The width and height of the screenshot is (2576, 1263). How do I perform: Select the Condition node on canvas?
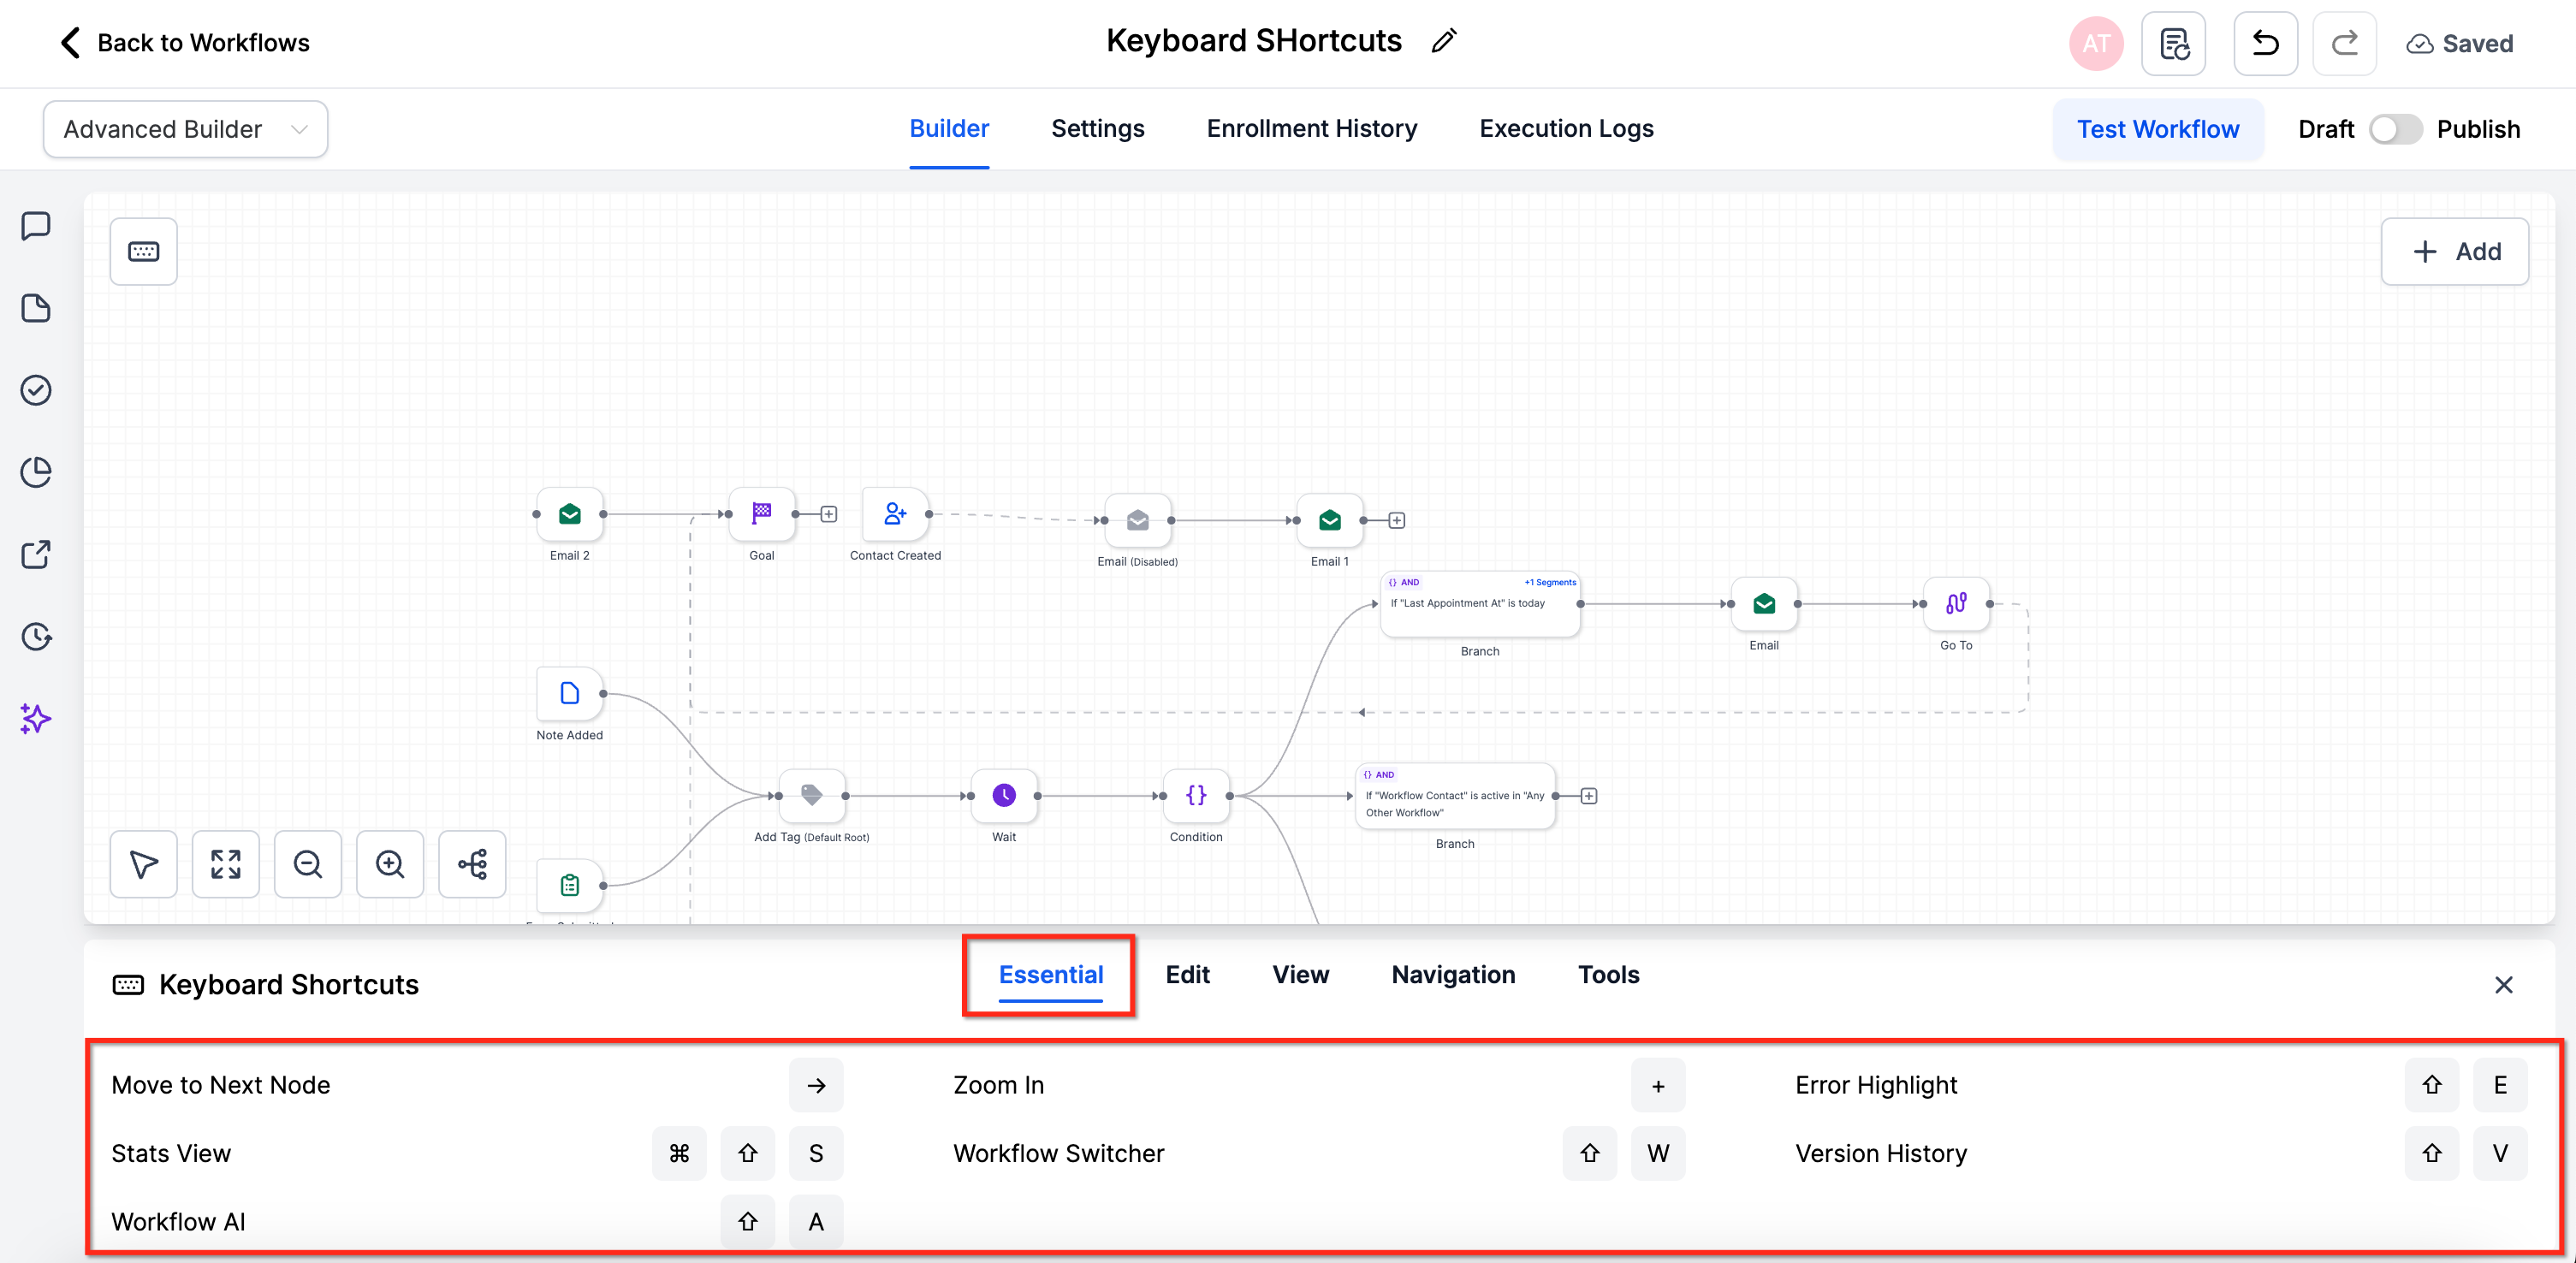[1196, 796]
